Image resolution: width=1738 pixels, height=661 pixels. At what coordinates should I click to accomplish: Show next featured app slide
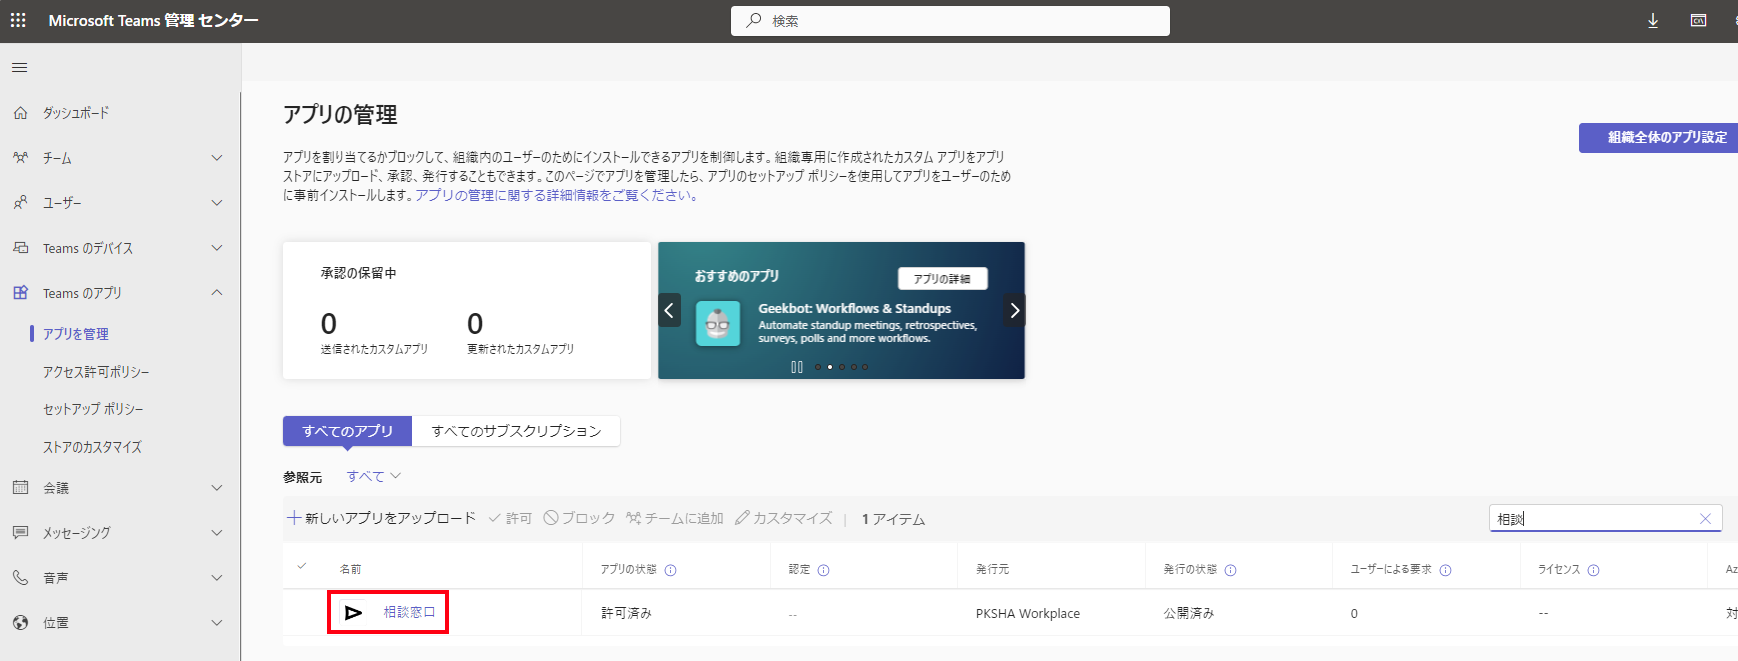[x=1014, y=310]
